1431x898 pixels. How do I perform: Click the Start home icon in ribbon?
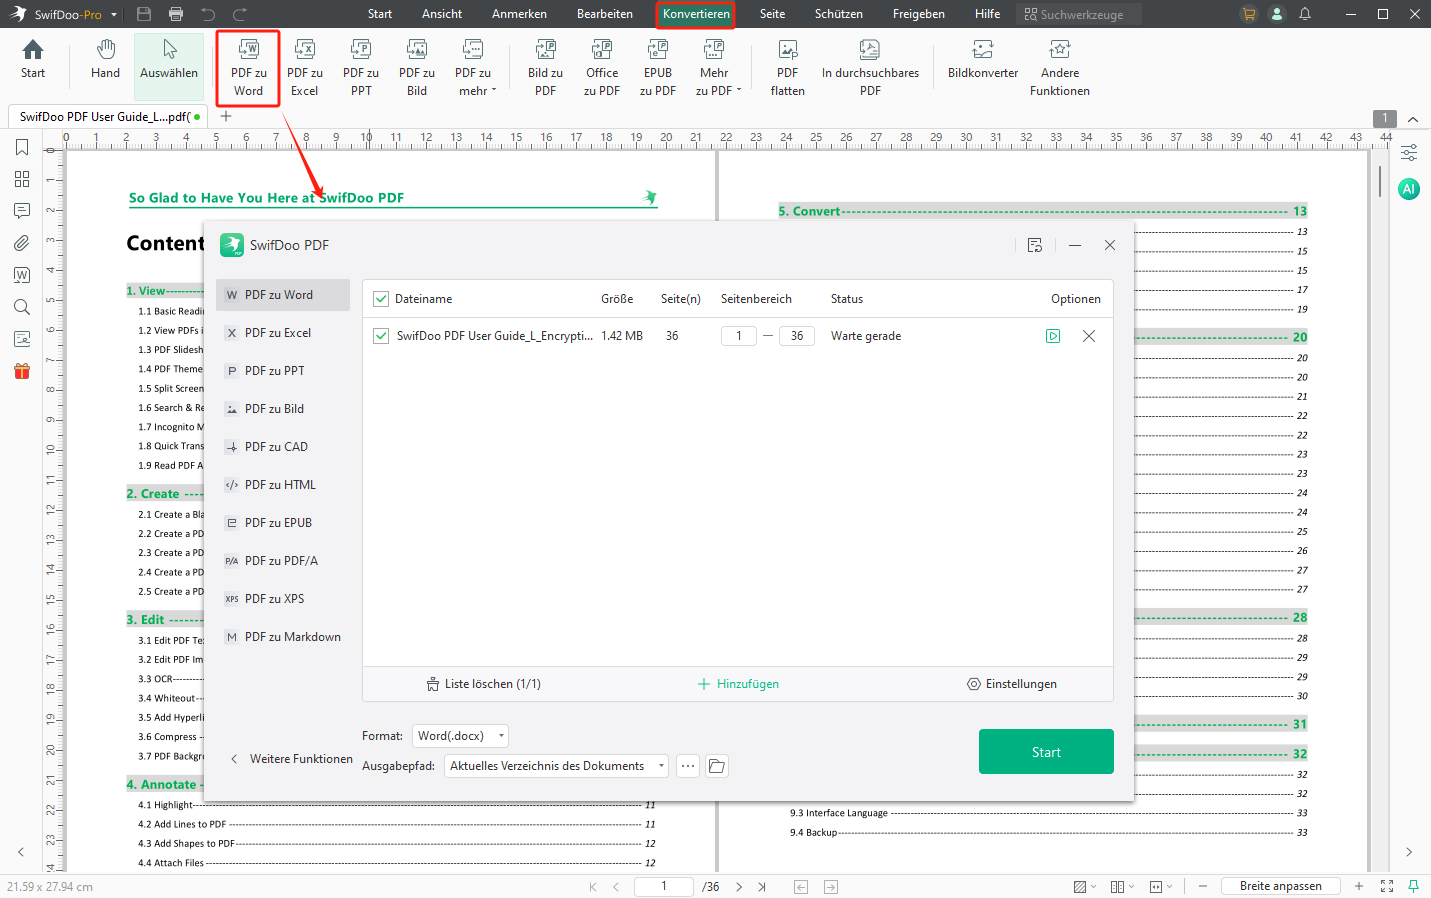point(33,59)
